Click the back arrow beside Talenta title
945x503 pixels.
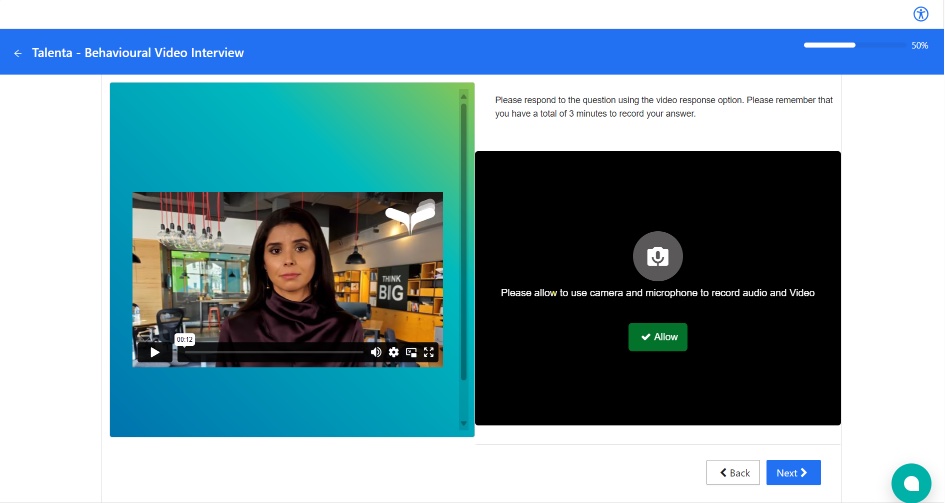[18, 53]
